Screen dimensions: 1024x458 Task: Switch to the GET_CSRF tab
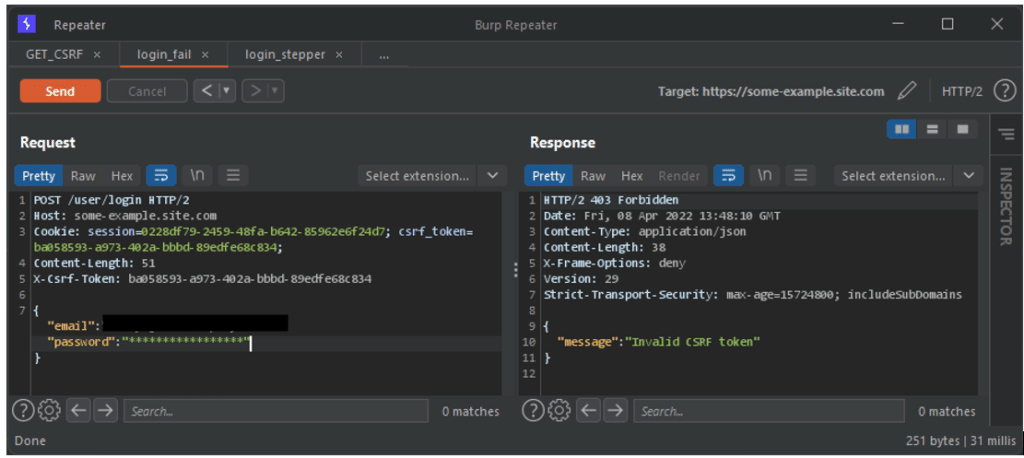[53, 54]
